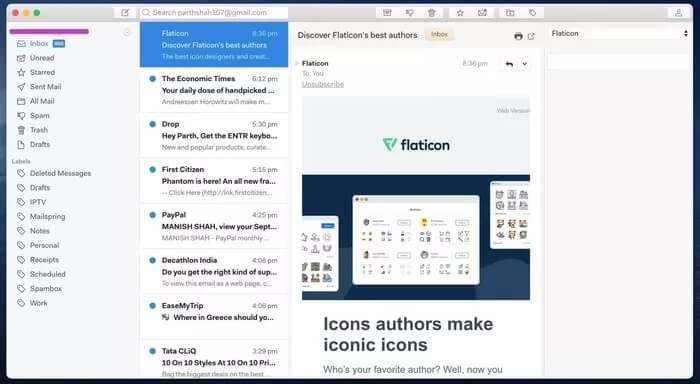Click the mark as unread envelope icon
This screenshot has height=384, width=700.
pos(482,13)
